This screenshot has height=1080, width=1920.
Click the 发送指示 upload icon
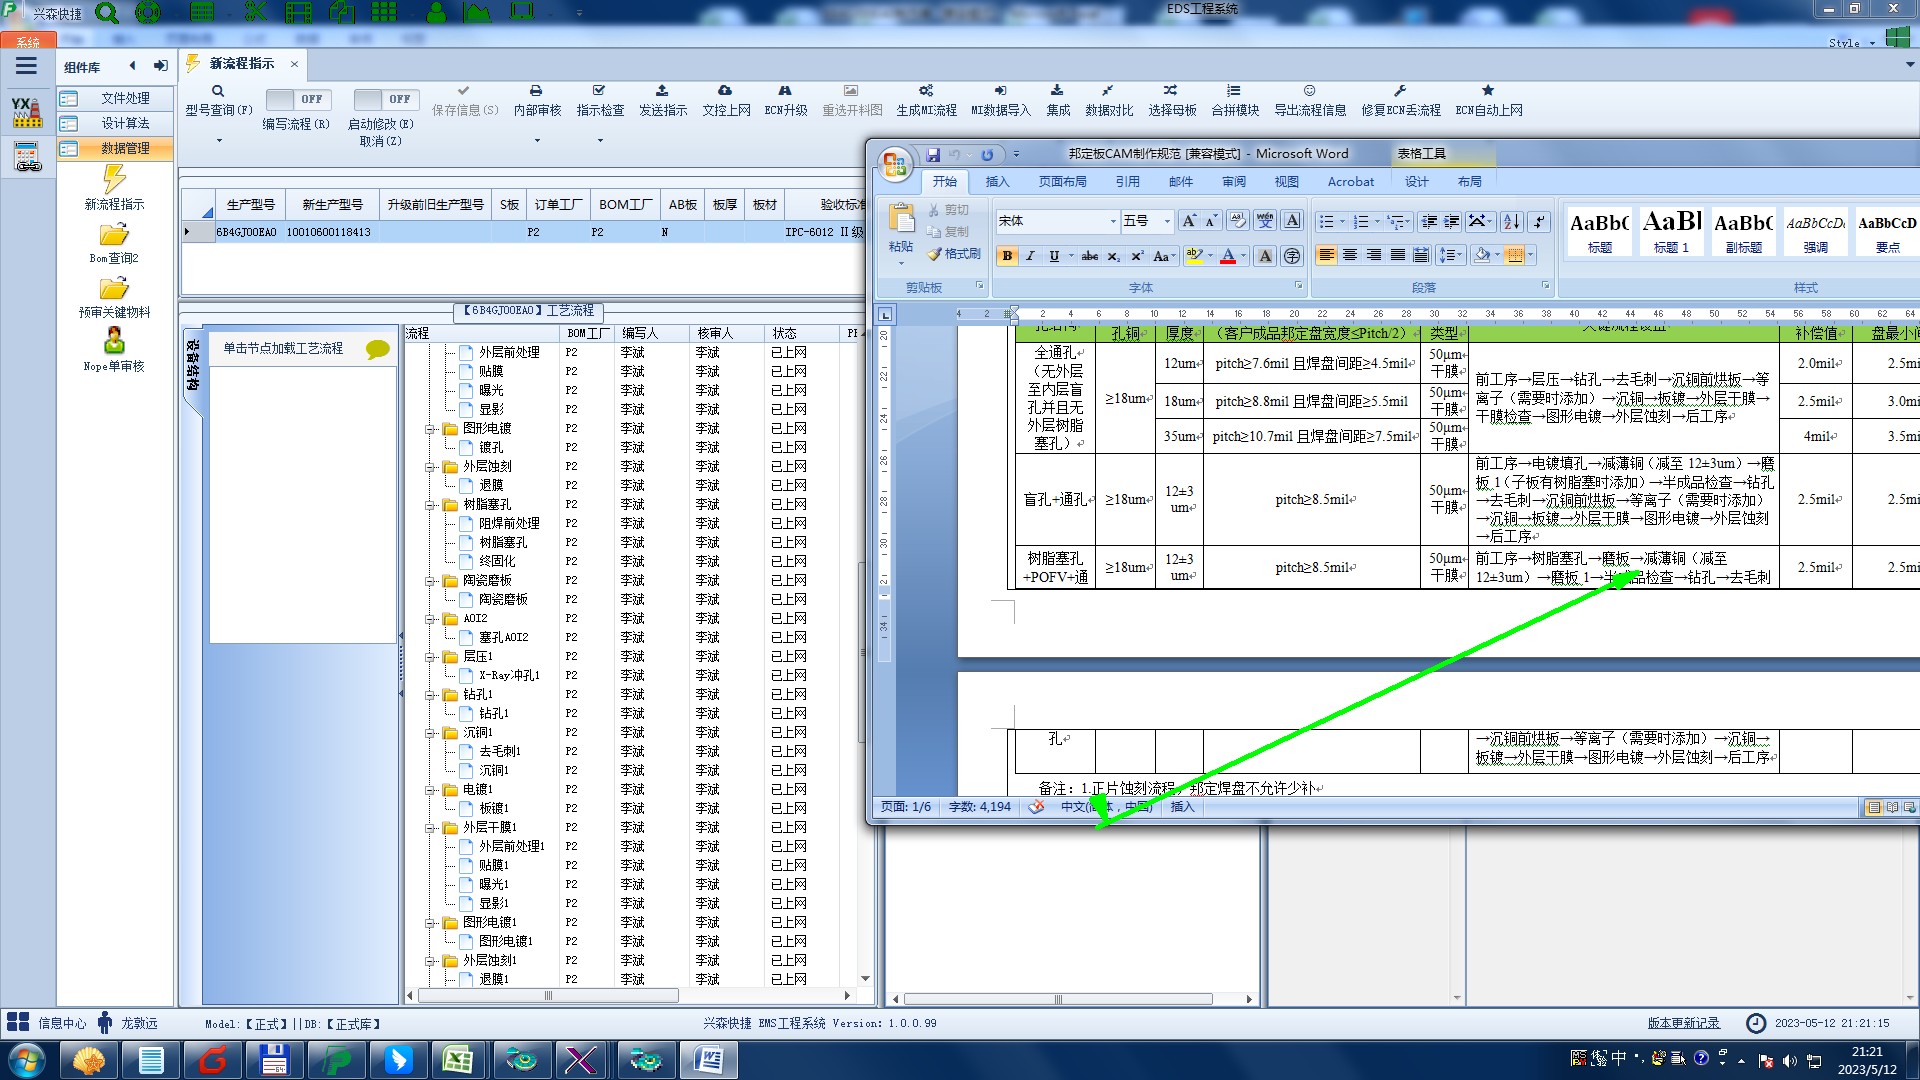coord(662,91)
